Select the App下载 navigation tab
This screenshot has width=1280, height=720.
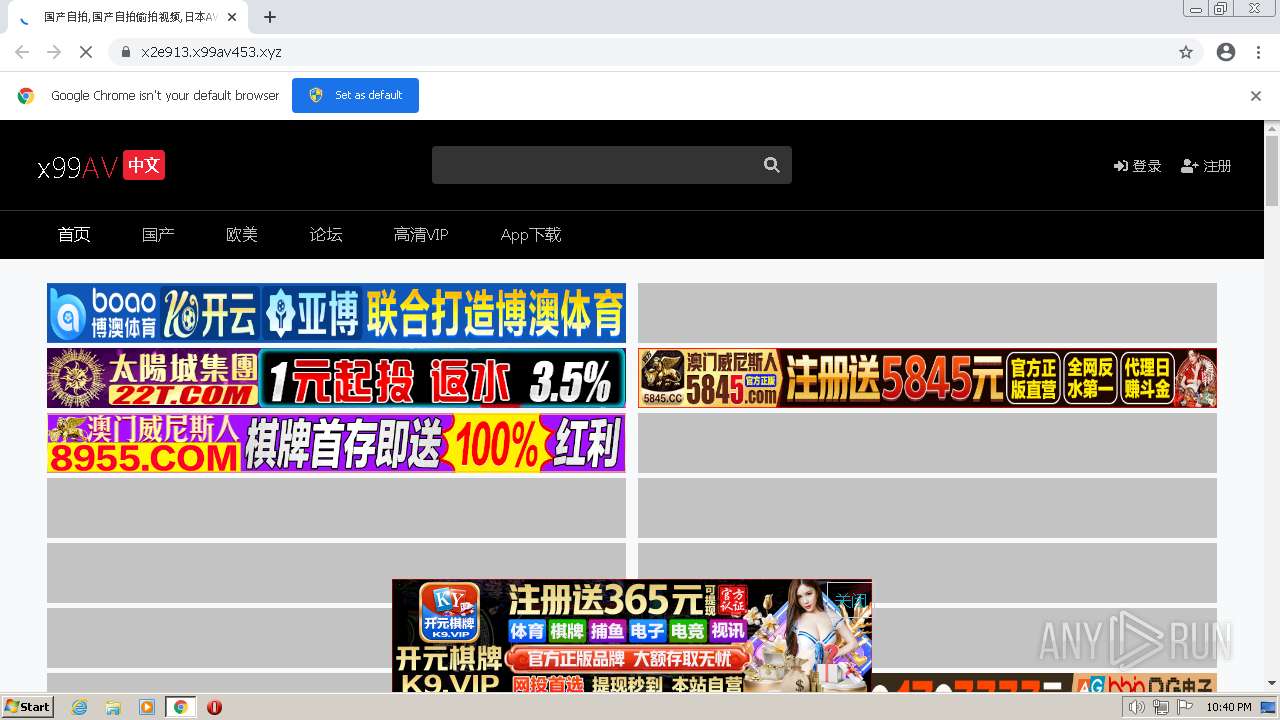click(531, 235)
